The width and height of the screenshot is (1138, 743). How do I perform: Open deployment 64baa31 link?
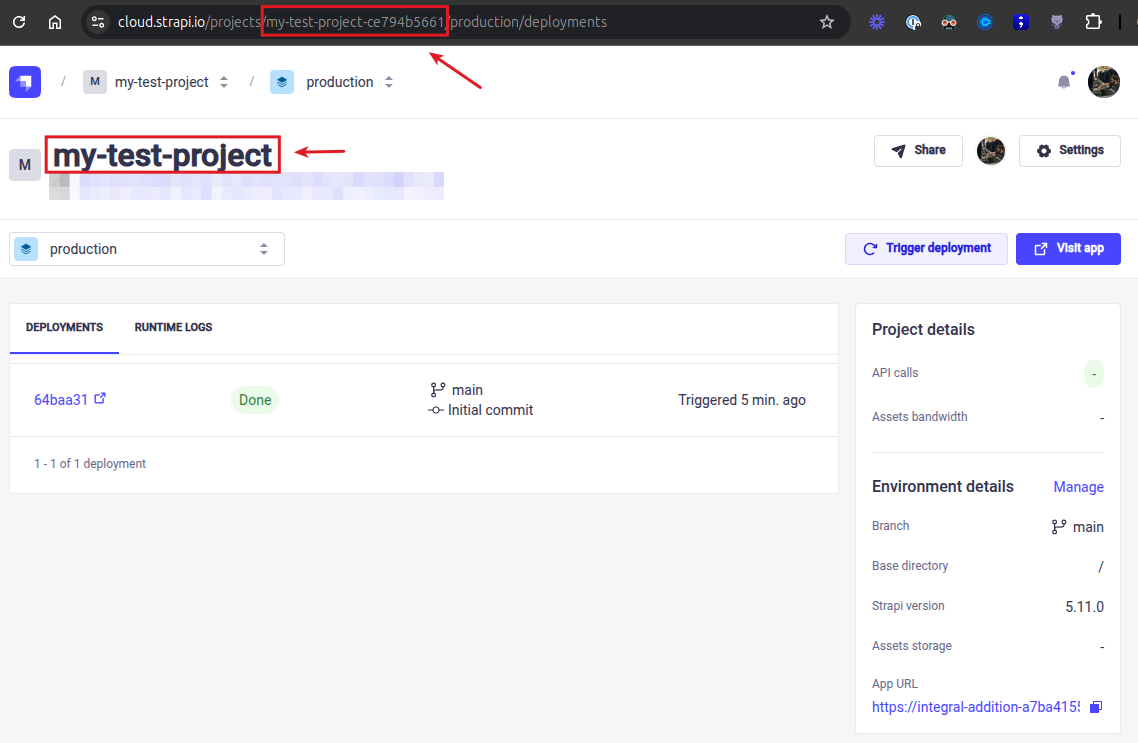point(61,400)
